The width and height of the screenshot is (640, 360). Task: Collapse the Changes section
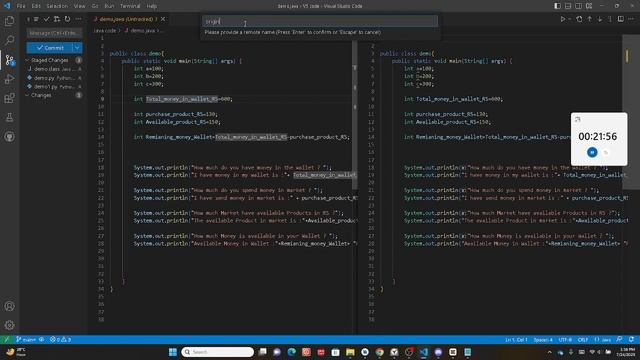coord(27,95)
